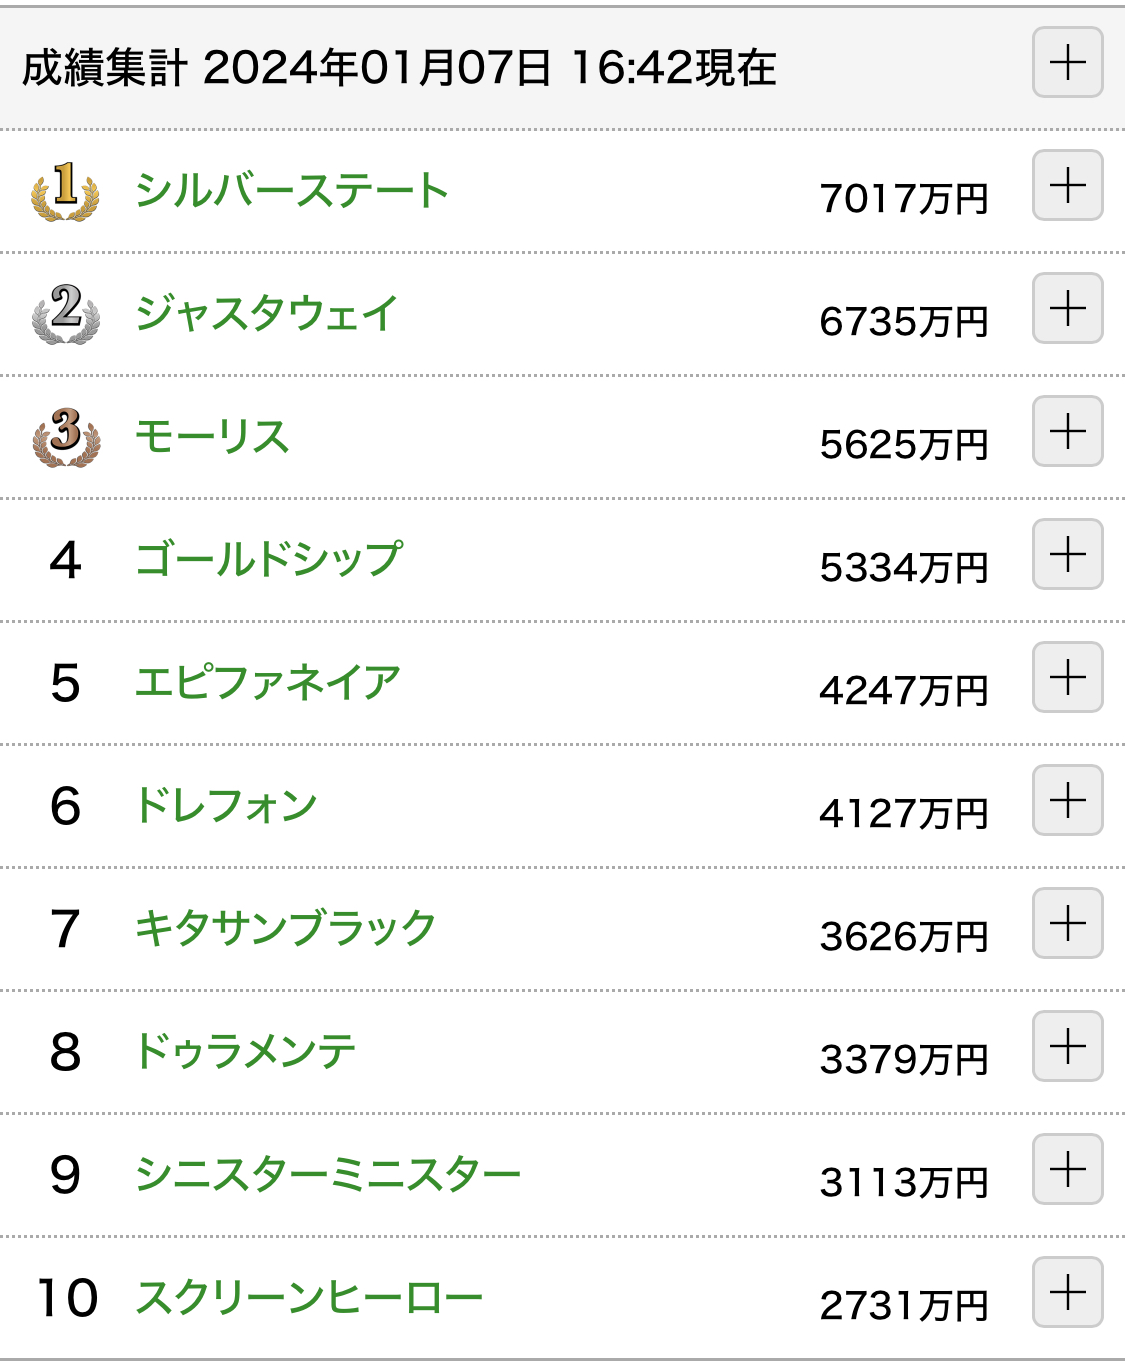Show more for ドゥラメンテ via plus
Viewport: 1125px width, 1370px height.
point(1067,1046)
